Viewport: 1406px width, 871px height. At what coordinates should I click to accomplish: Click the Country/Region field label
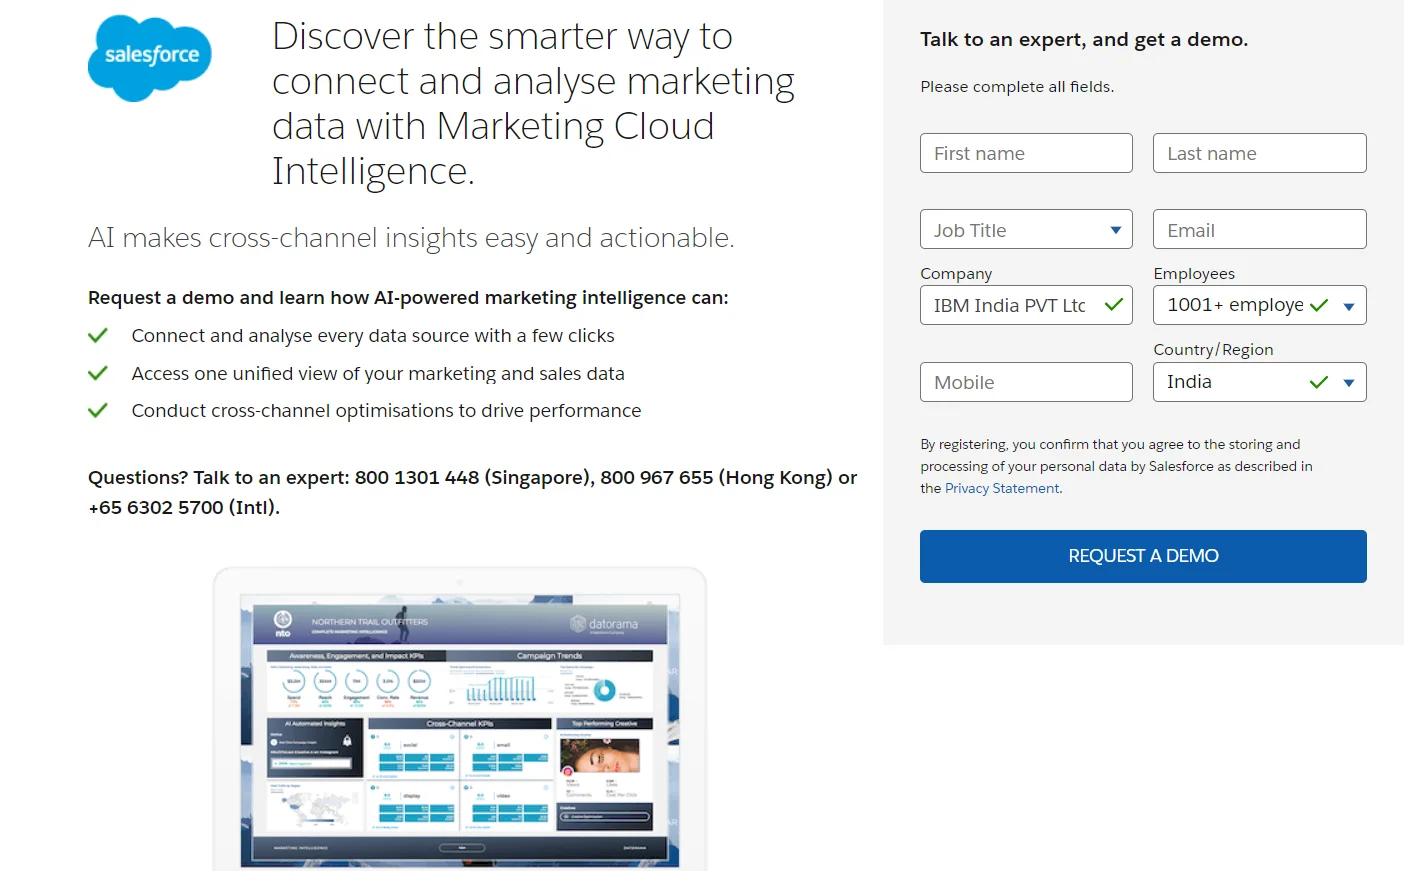[1213, 350]
